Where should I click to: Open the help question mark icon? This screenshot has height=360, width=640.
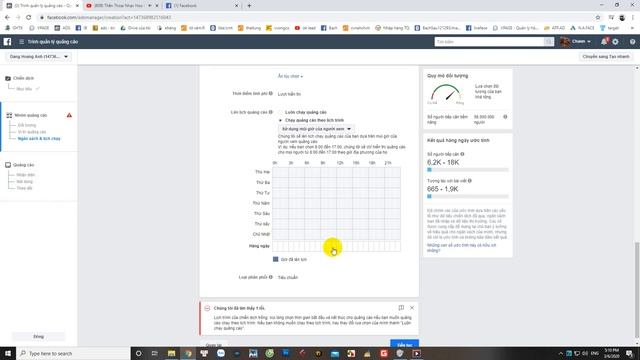632,42
